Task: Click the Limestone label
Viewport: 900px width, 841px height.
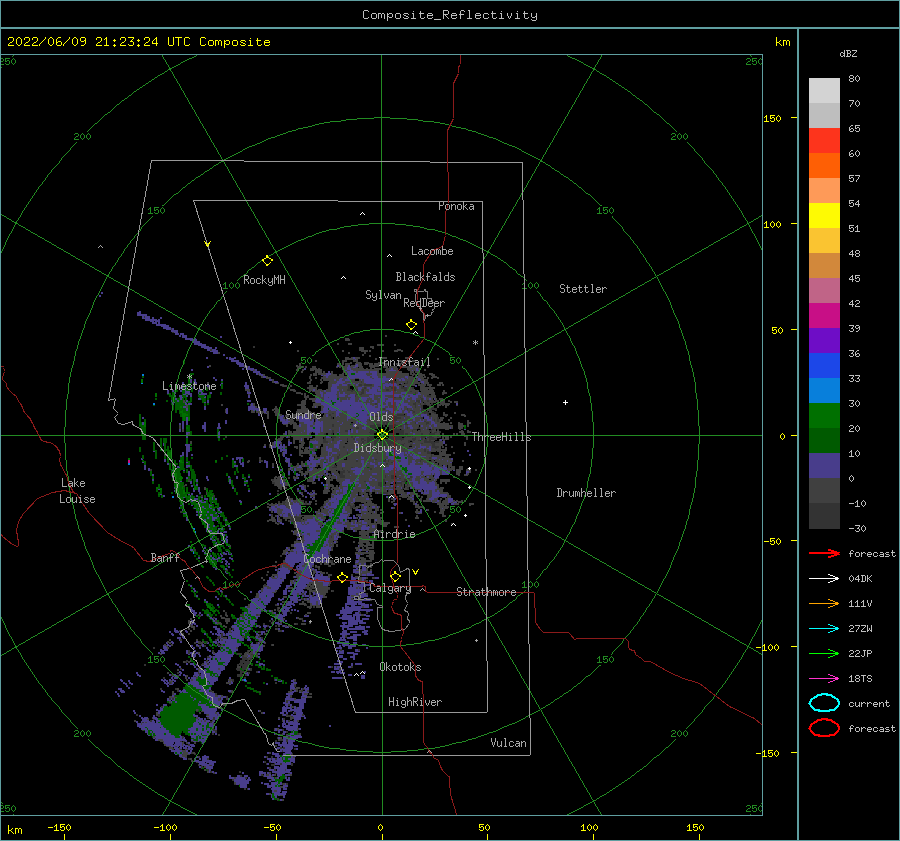Action: coord(189,386)
